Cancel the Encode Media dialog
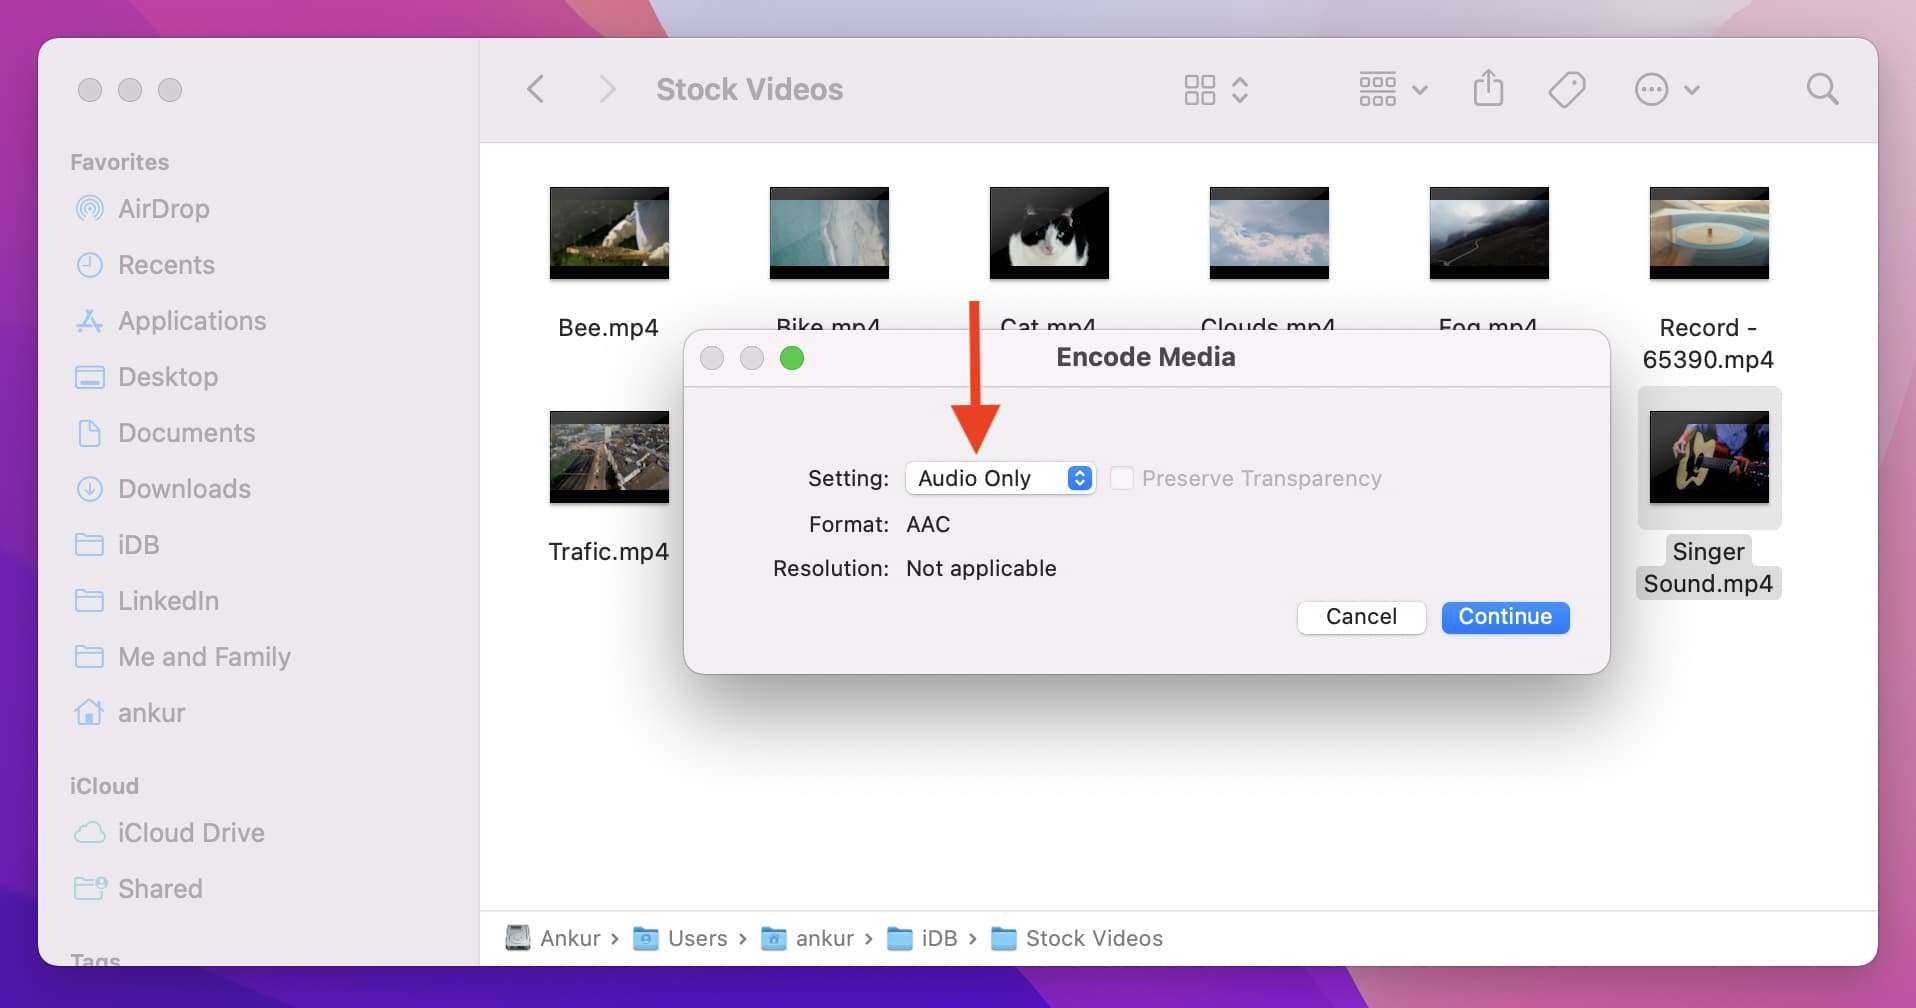The image size is (1916, 1008). 1360,617
